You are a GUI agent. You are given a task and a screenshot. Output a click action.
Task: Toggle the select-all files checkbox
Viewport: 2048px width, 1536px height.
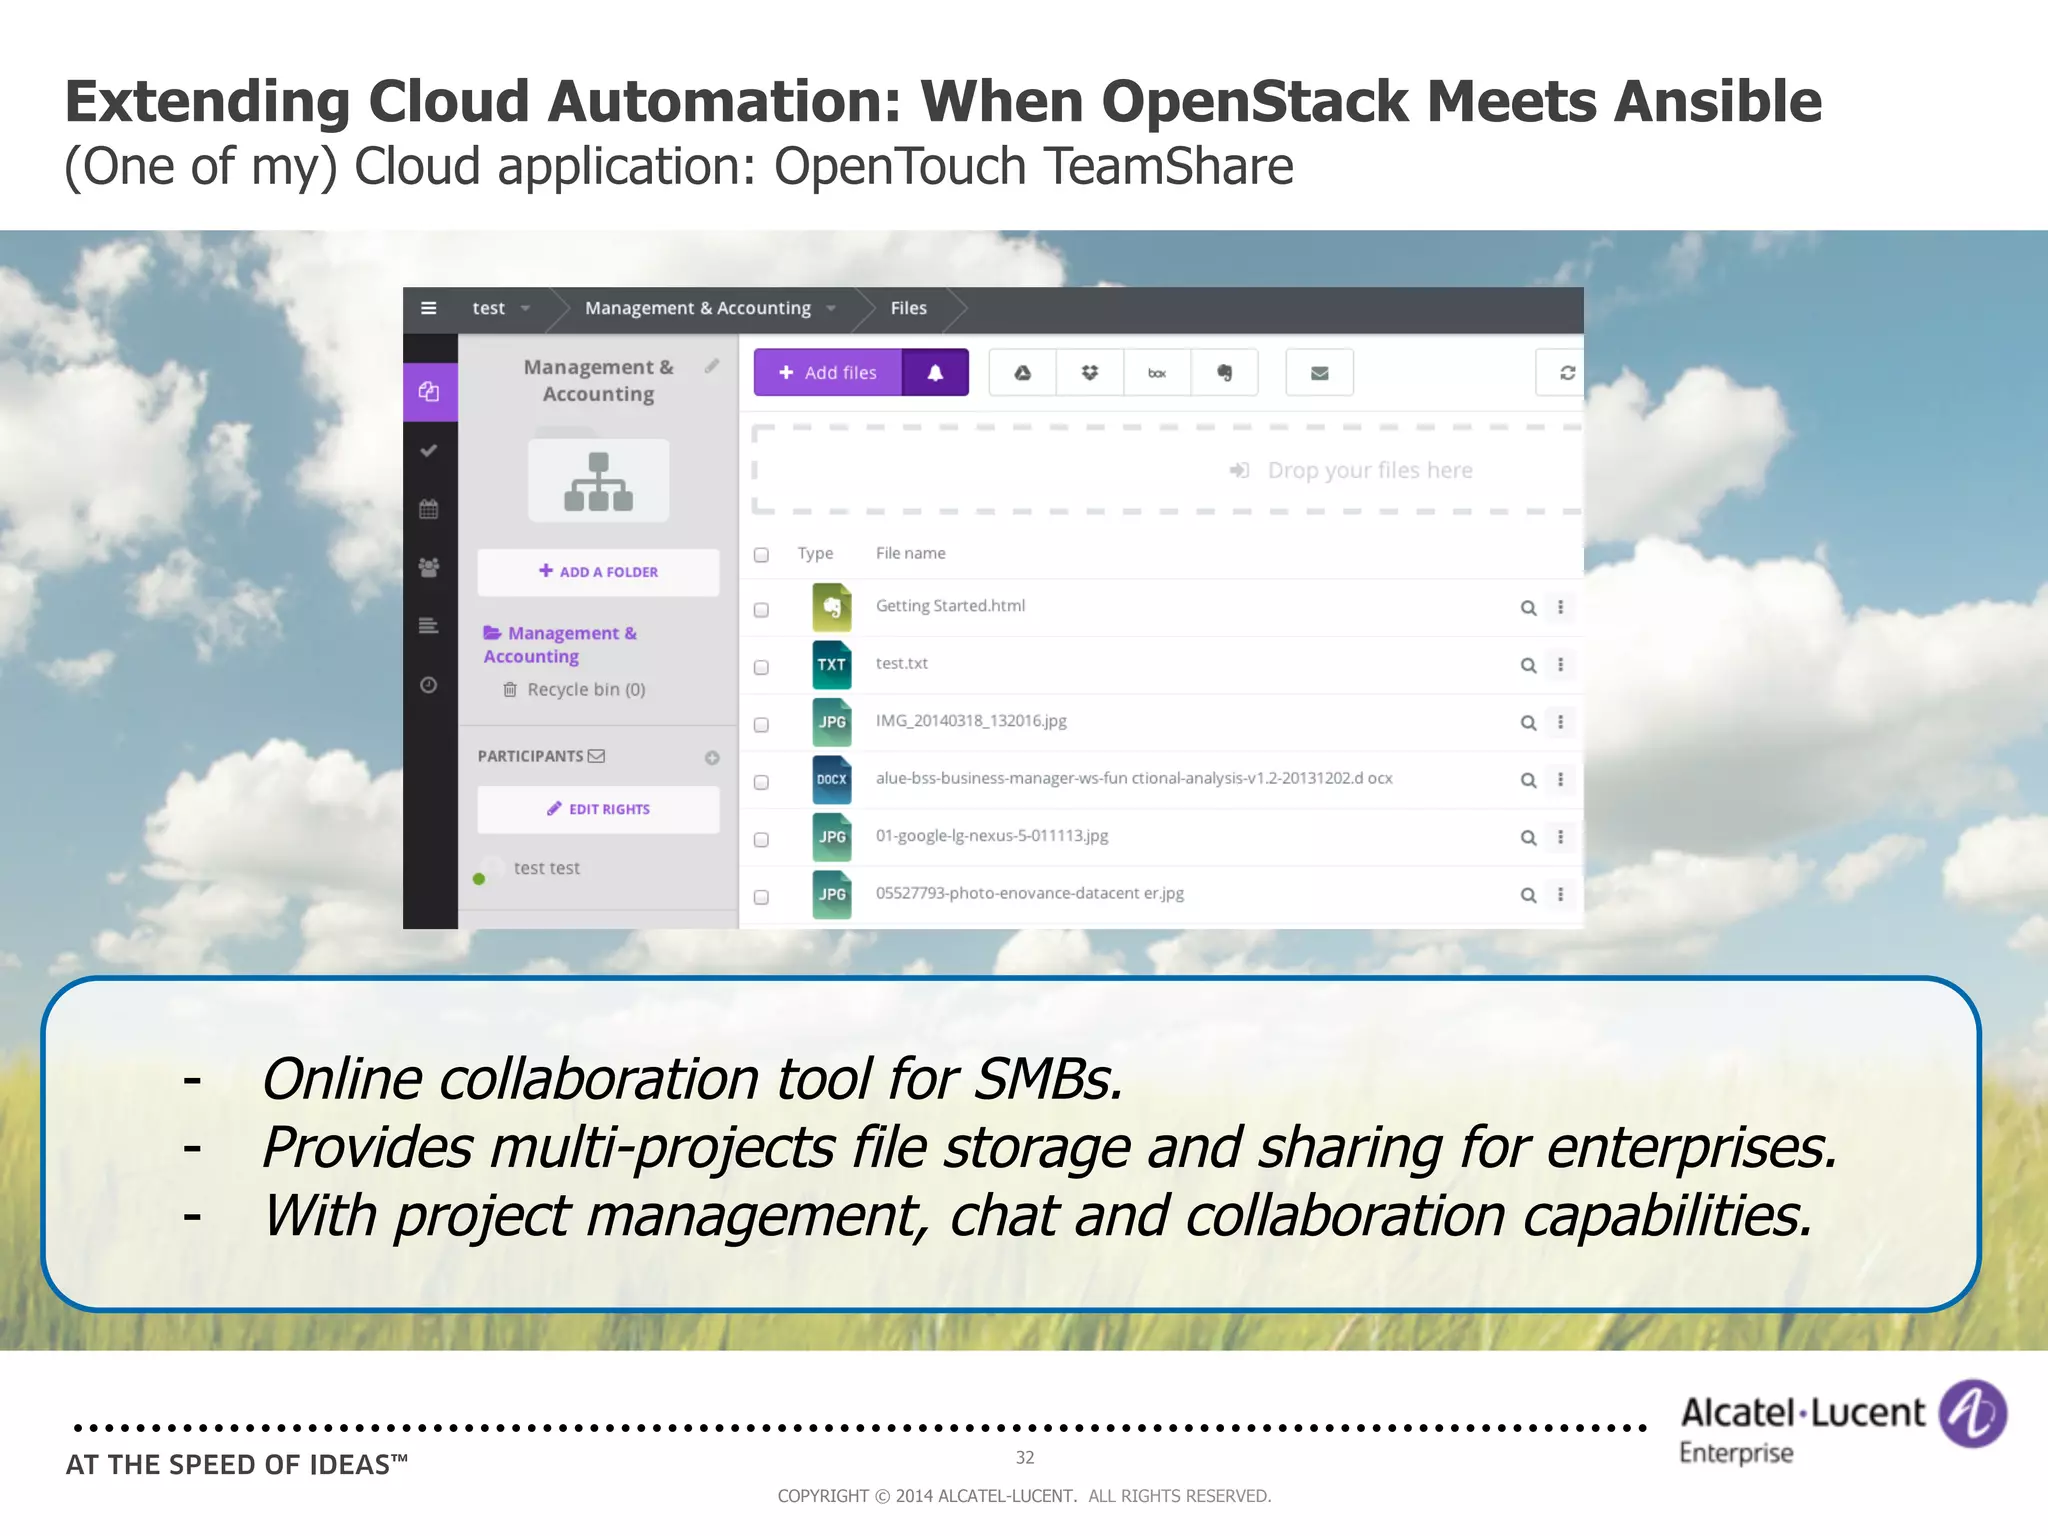(761, 555)
